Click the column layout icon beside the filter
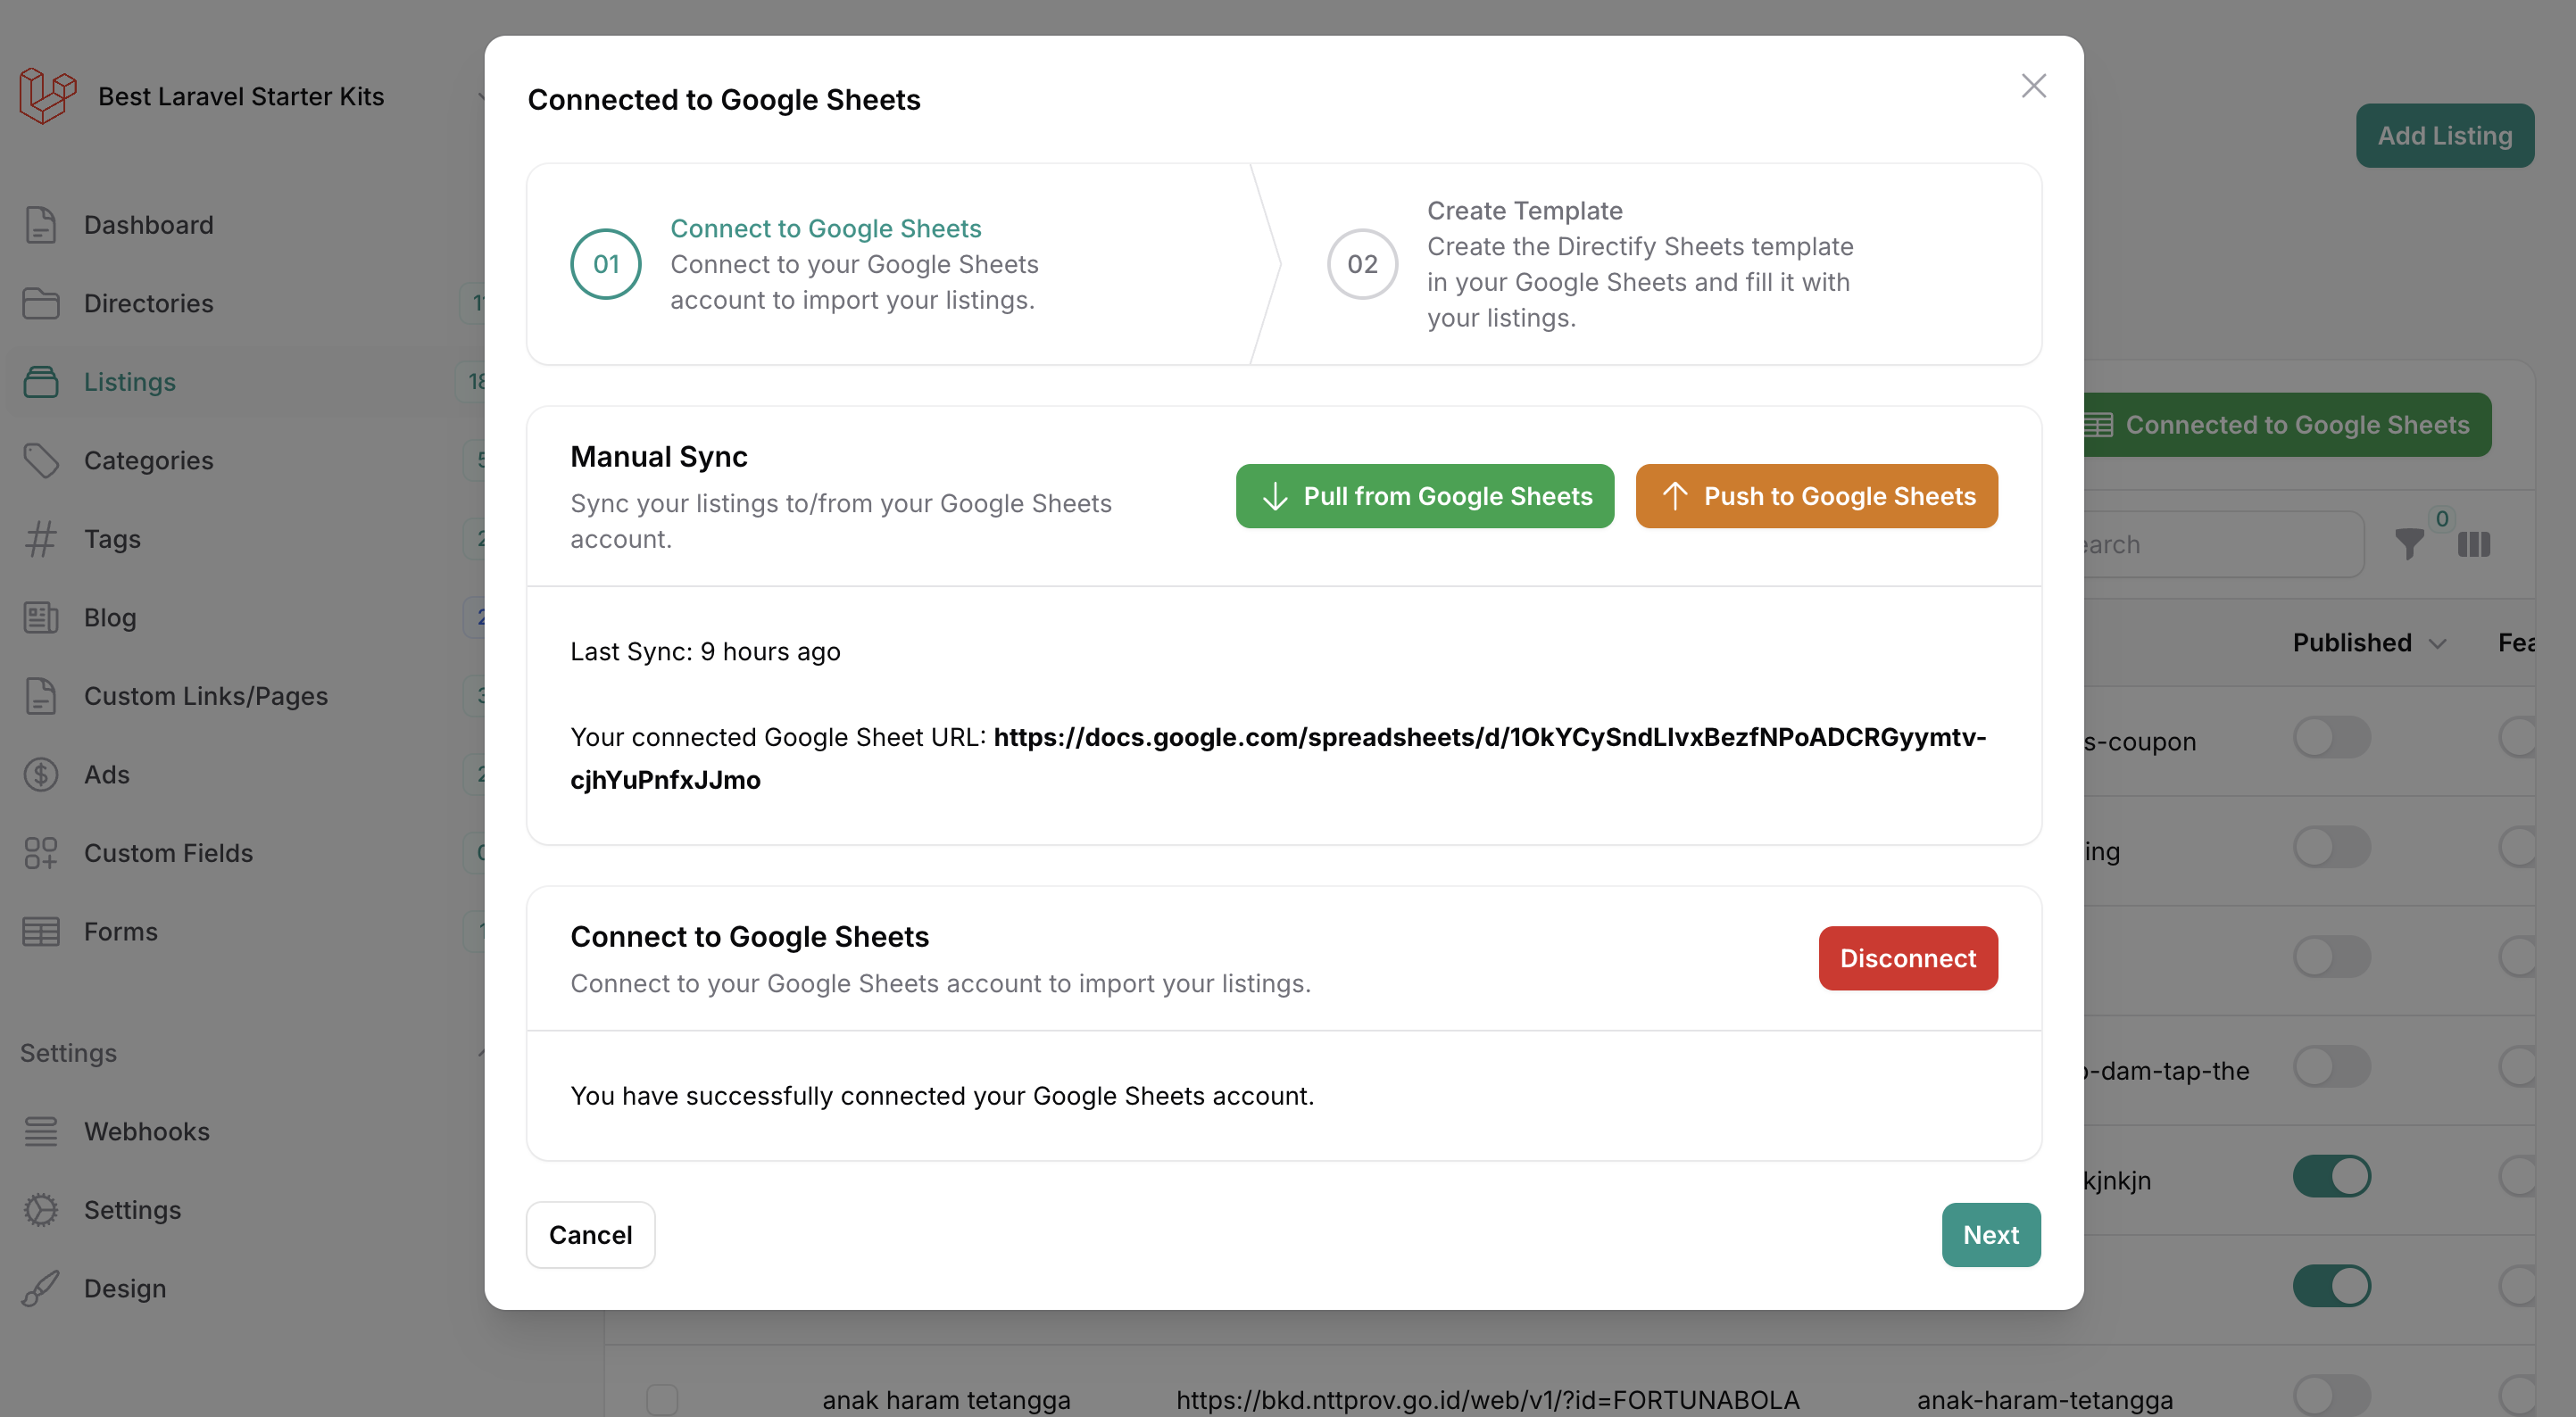Image resolution: width=2576 pixels, height=1417 pixels. pos(2473,545)
